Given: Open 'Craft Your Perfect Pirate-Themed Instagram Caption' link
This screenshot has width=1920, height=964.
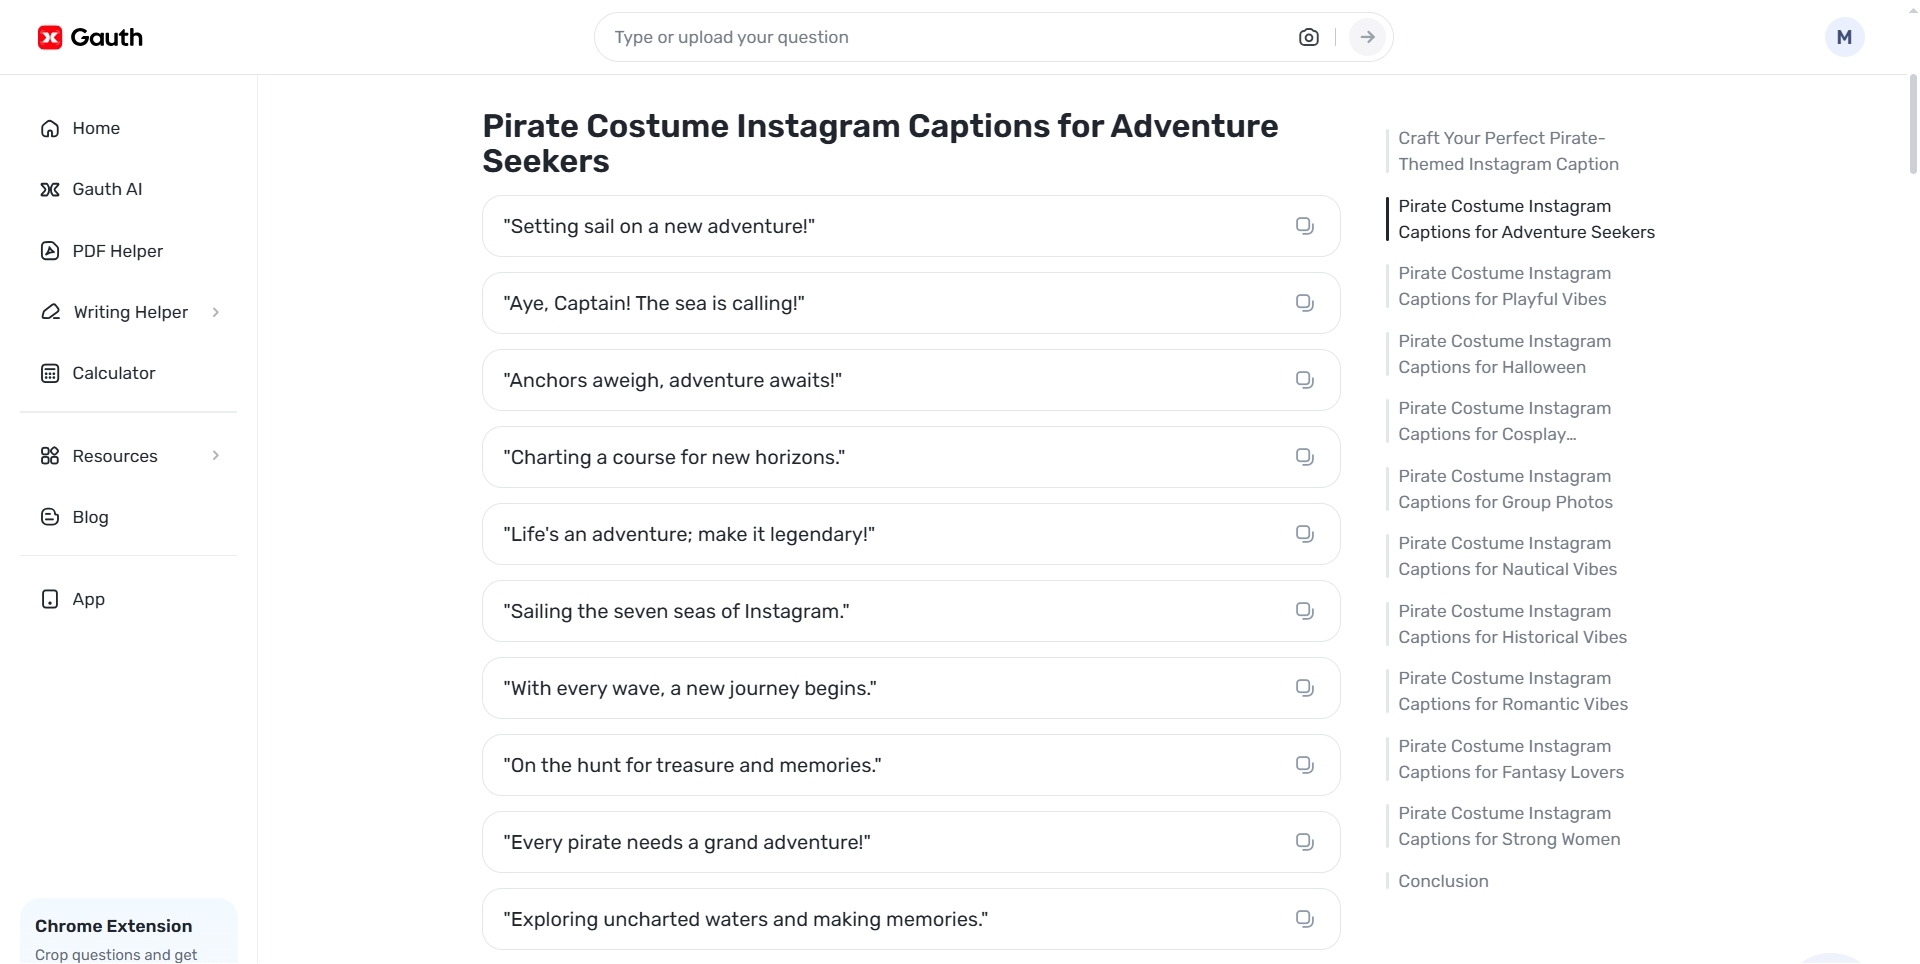Looking at the screenshot, I should click(x=1509, y=150).
